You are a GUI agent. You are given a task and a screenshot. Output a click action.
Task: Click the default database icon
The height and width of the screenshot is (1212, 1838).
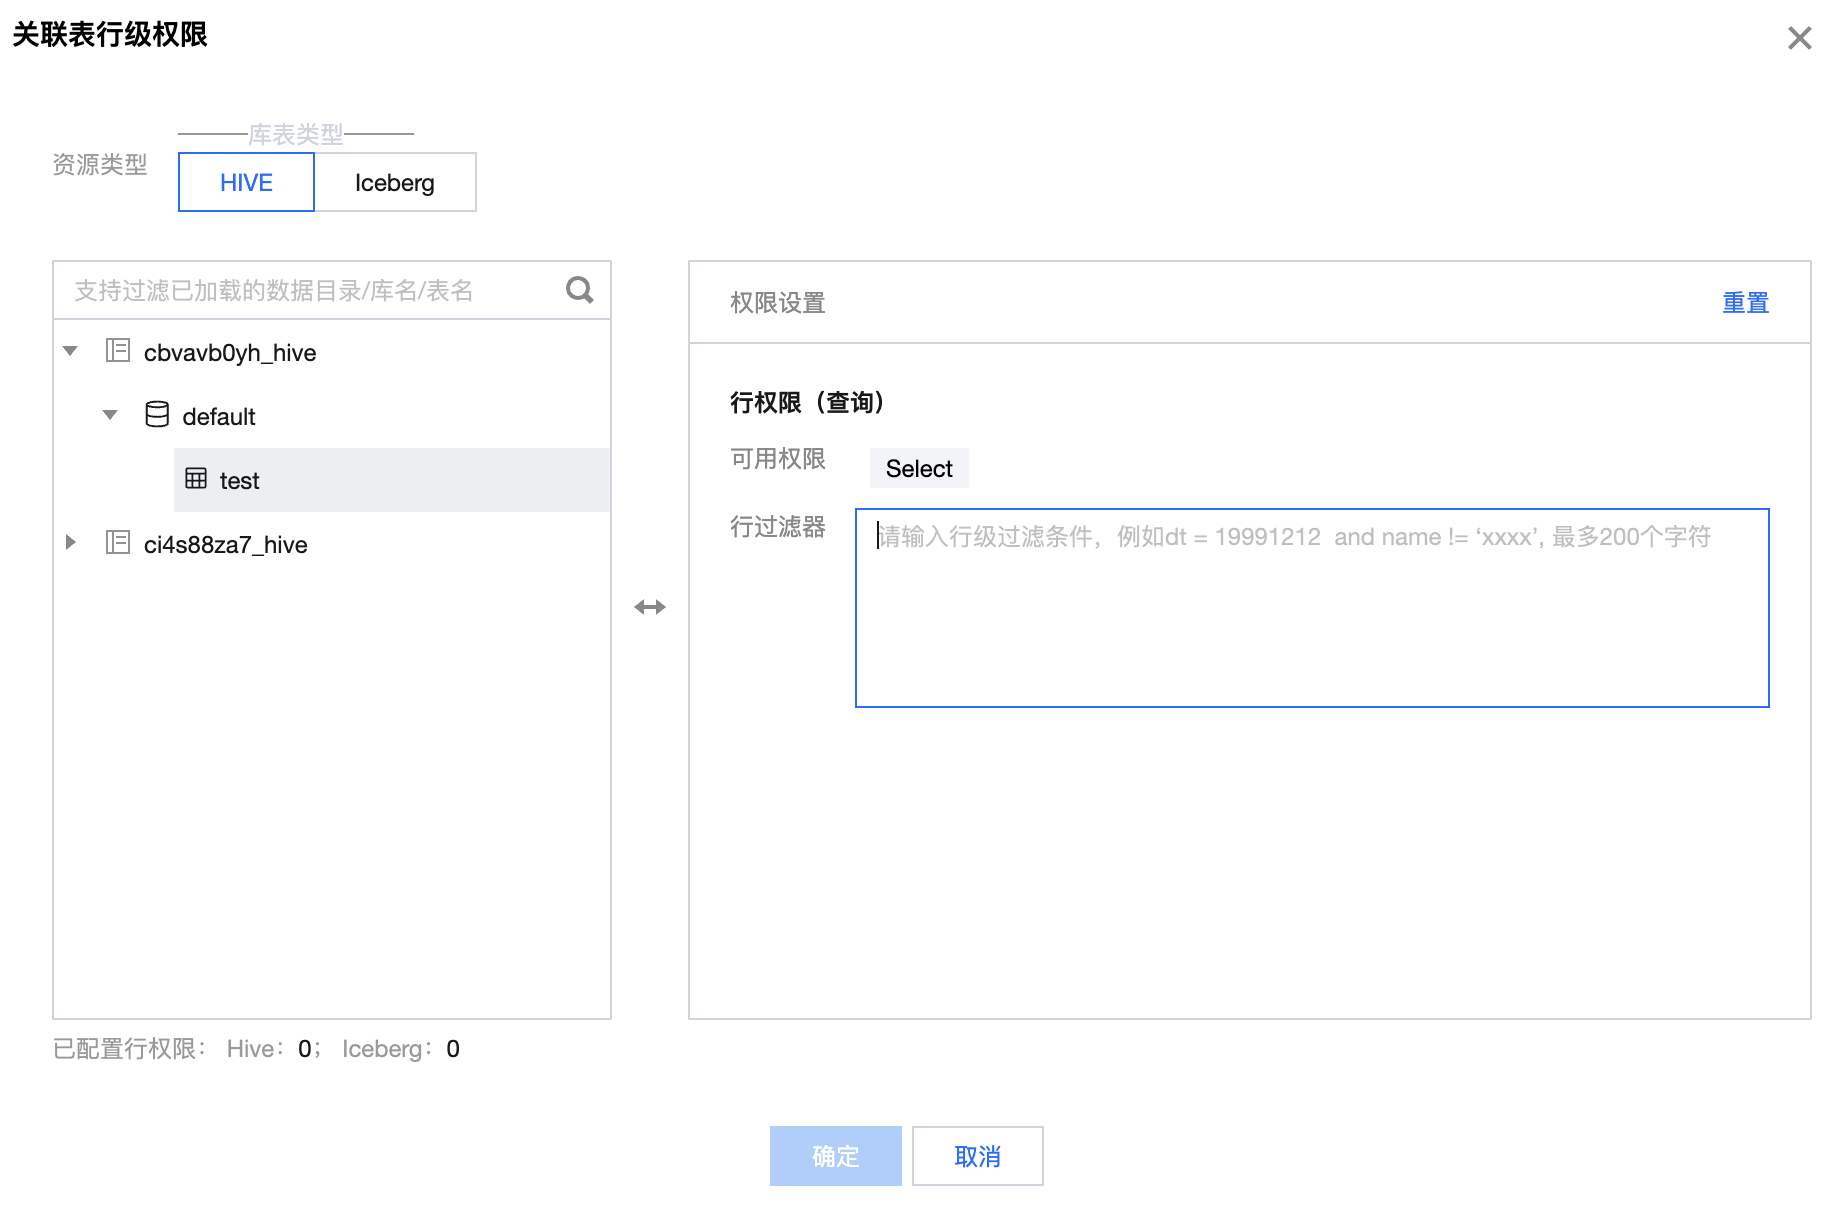click(157, 415)
